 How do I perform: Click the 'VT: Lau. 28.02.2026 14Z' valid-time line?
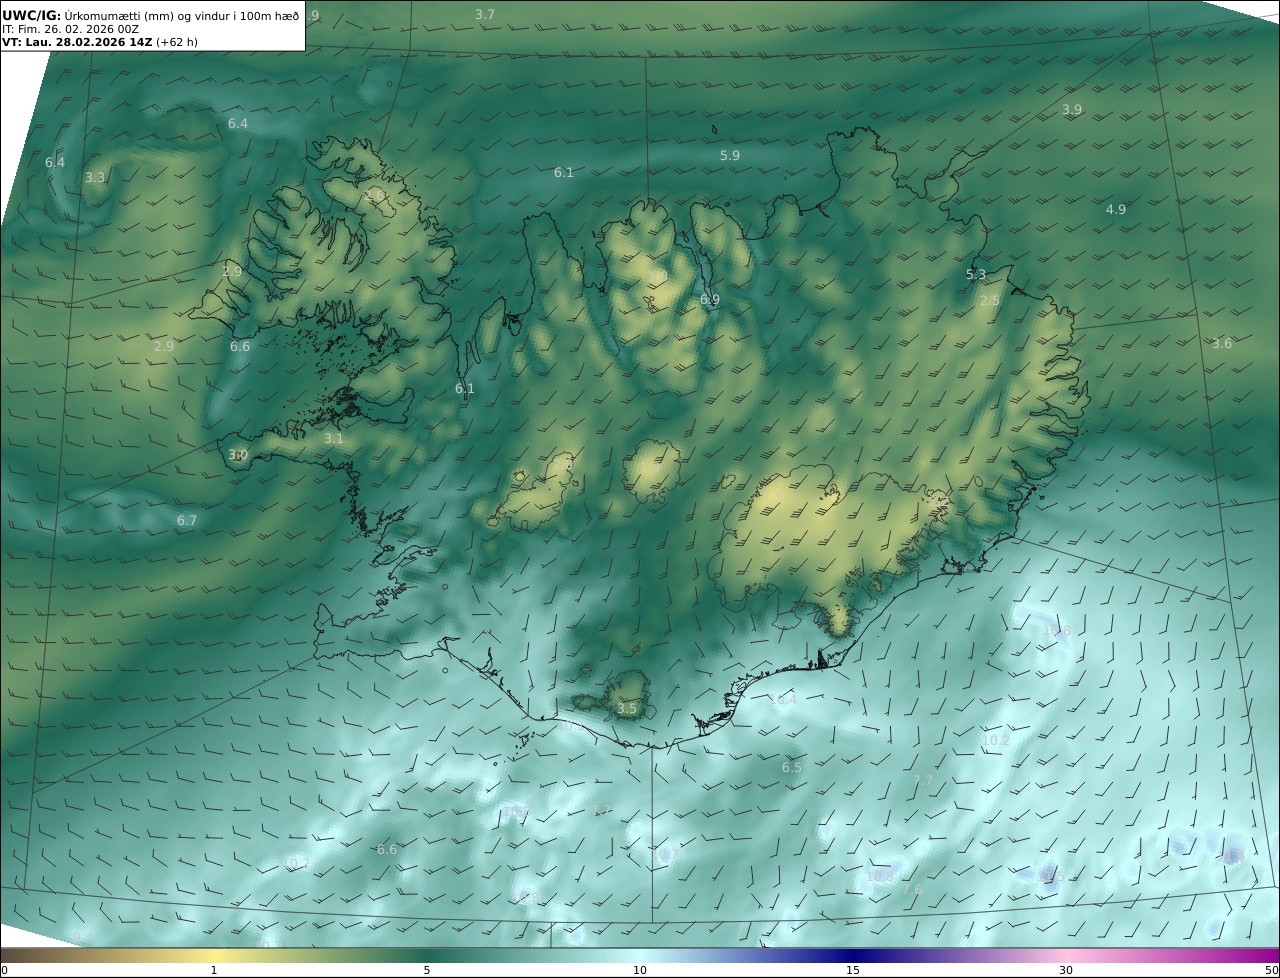click(x=99, y=43)
